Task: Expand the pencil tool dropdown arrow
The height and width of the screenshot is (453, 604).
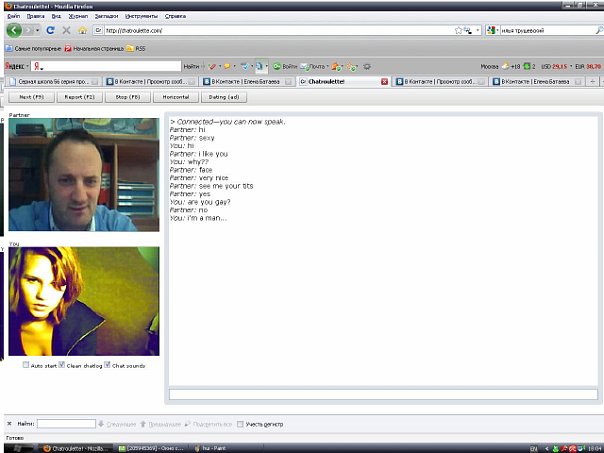Action: point(220,67)
